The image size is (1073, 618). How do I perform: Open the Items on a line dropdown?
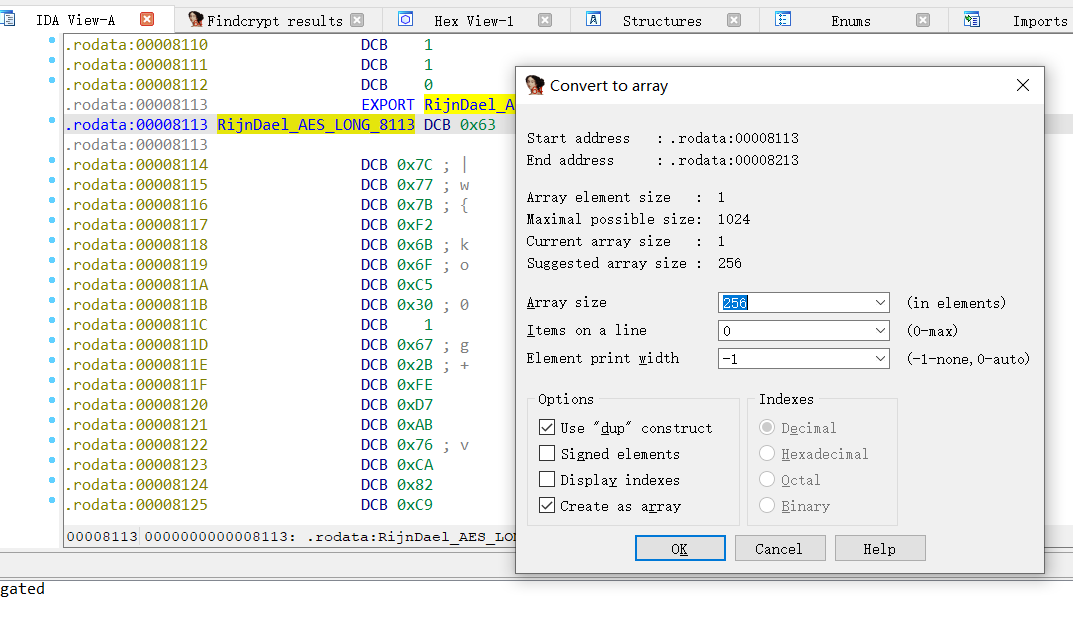pyautogui.click(x=880, y=331)
